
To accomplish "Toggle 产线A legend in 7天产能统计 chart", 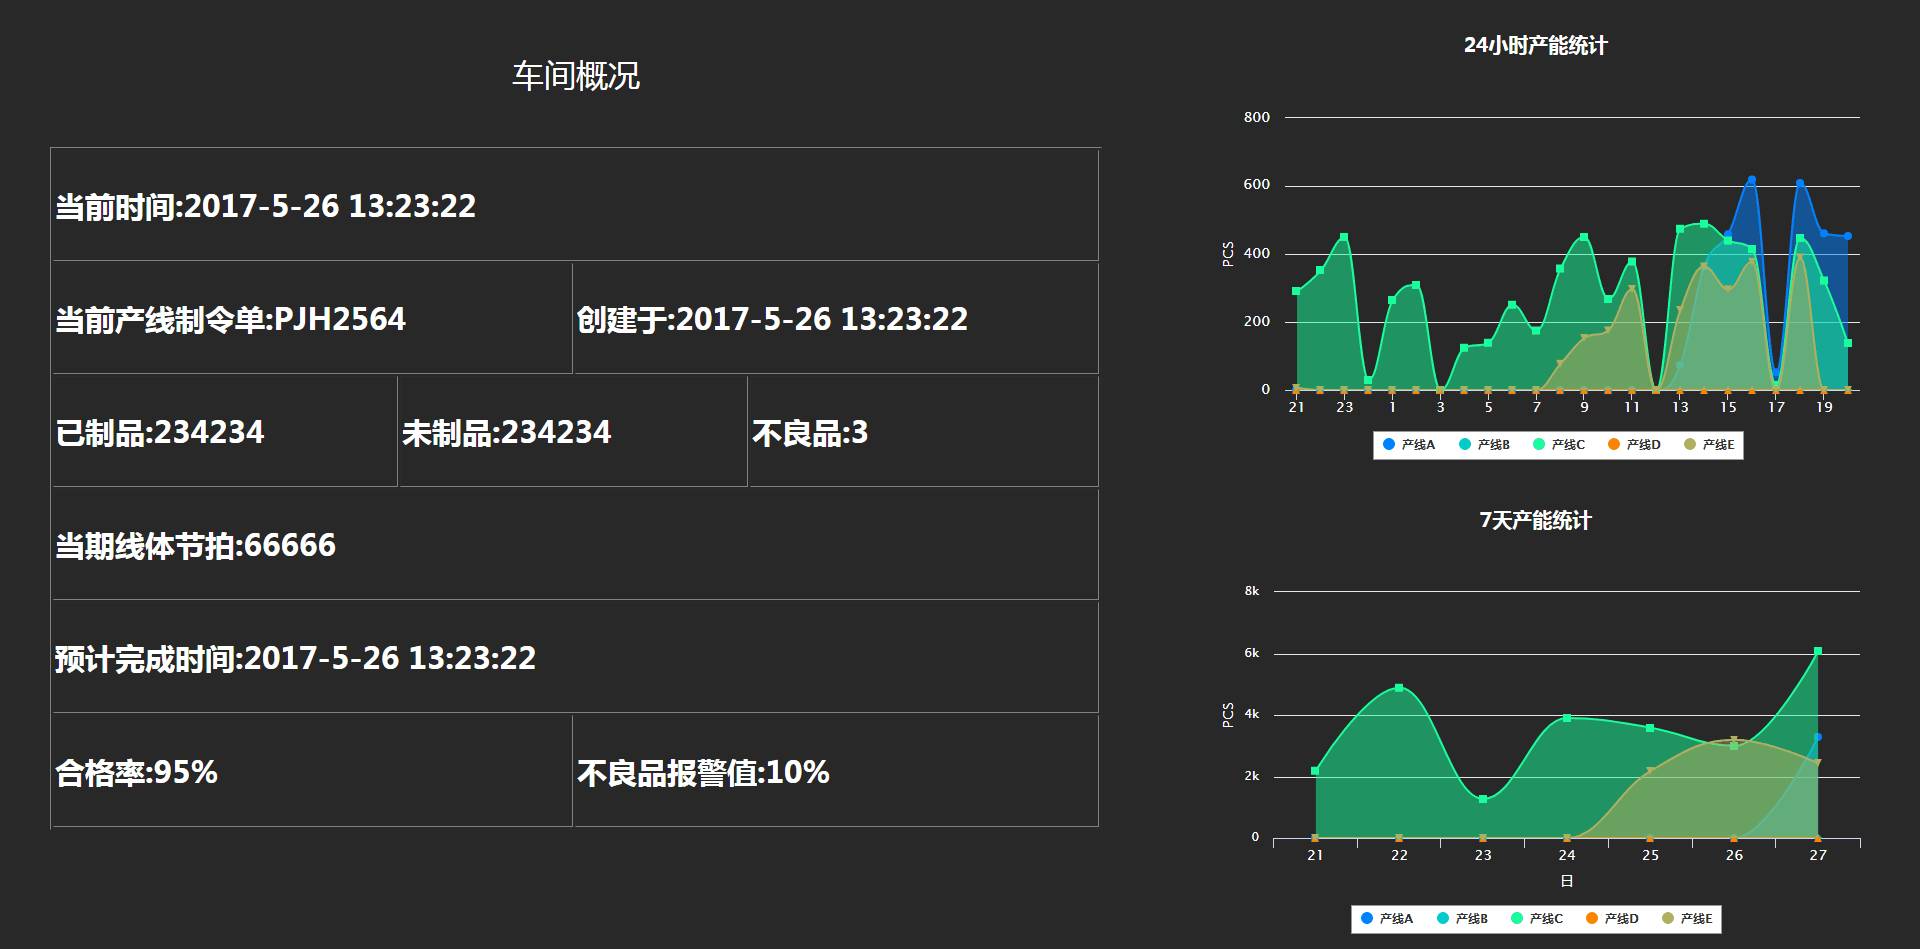I will [x=1386, y=919].
